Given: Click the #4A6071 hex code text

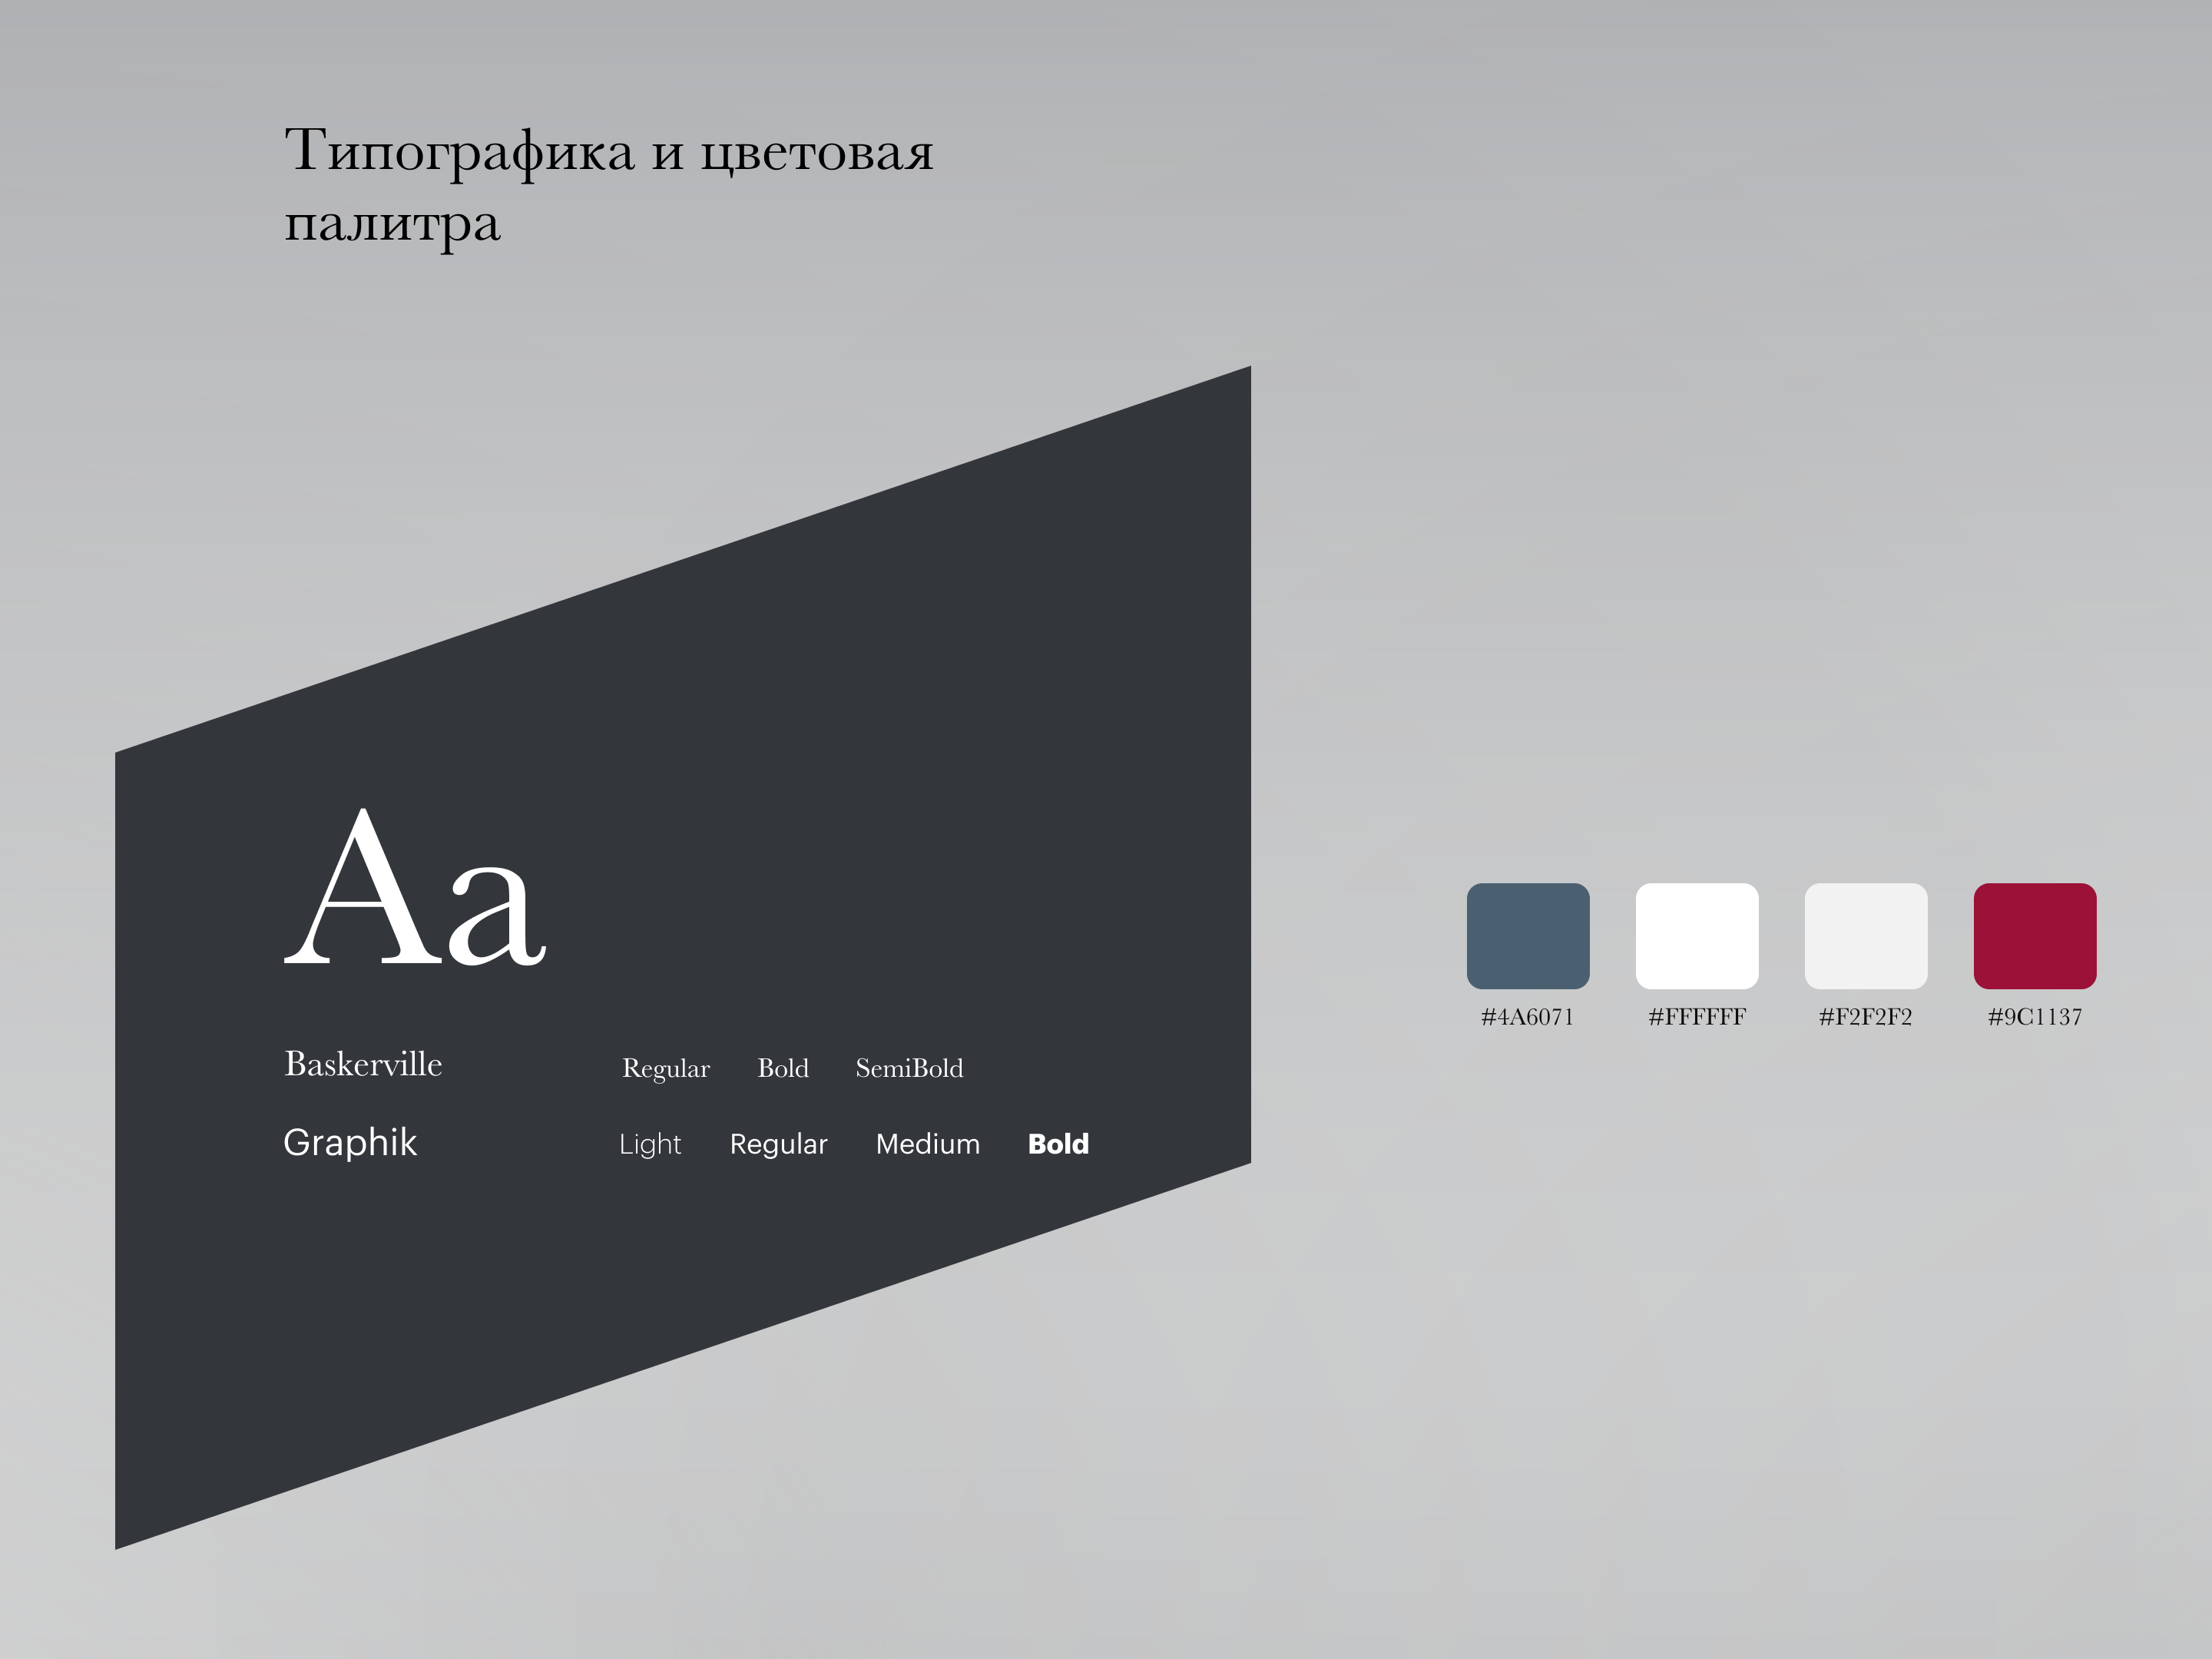Looking at the screenshot, I should tap(1527, 1017).
